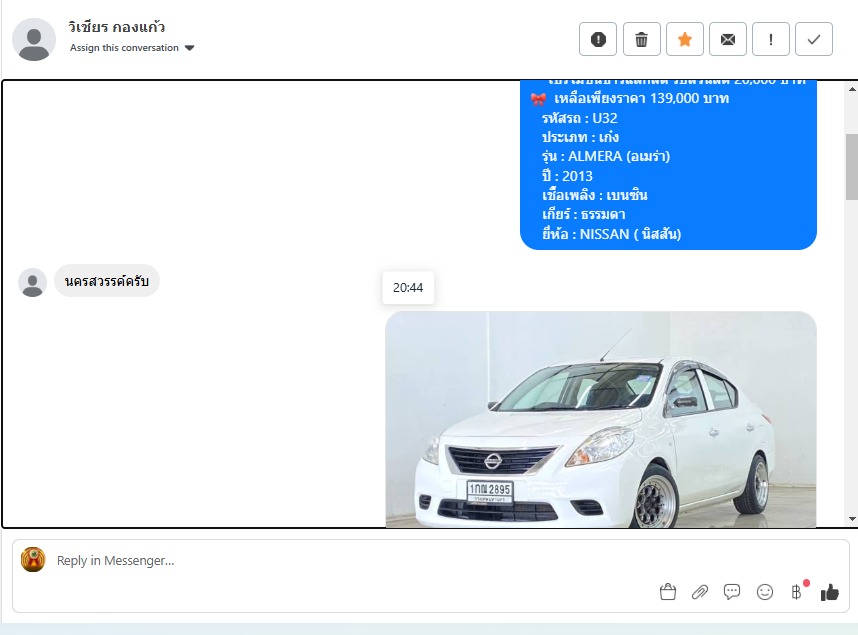Viewport: 858px width, 635px height.
Task: Click the 20:44 timestamp label
Action: tap(408, 287)
